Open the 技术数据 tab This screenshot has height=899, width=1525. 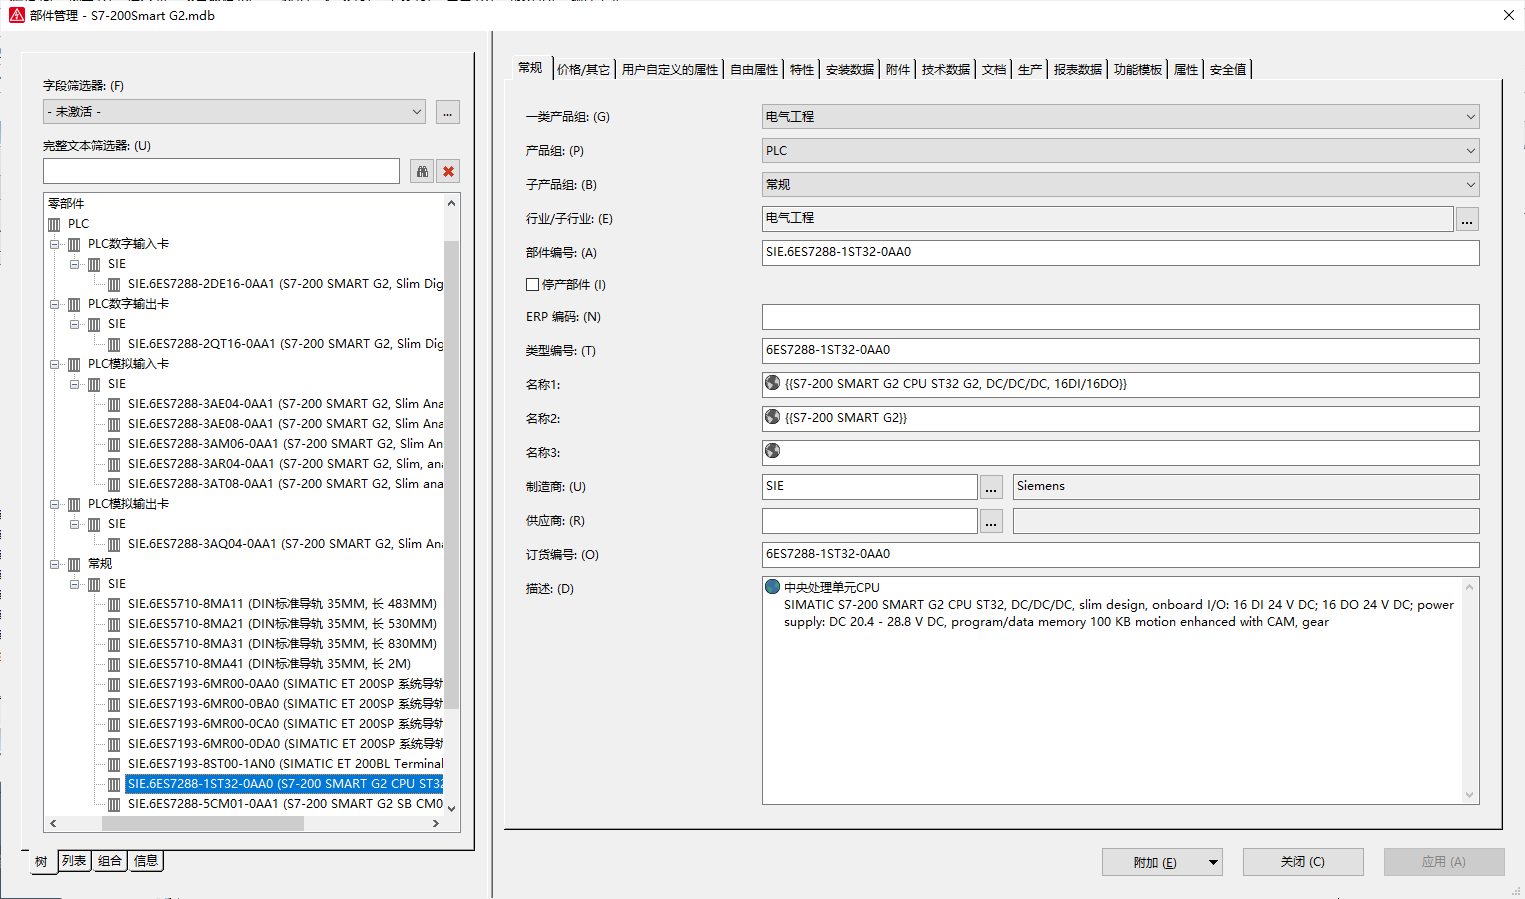point(946,69)
